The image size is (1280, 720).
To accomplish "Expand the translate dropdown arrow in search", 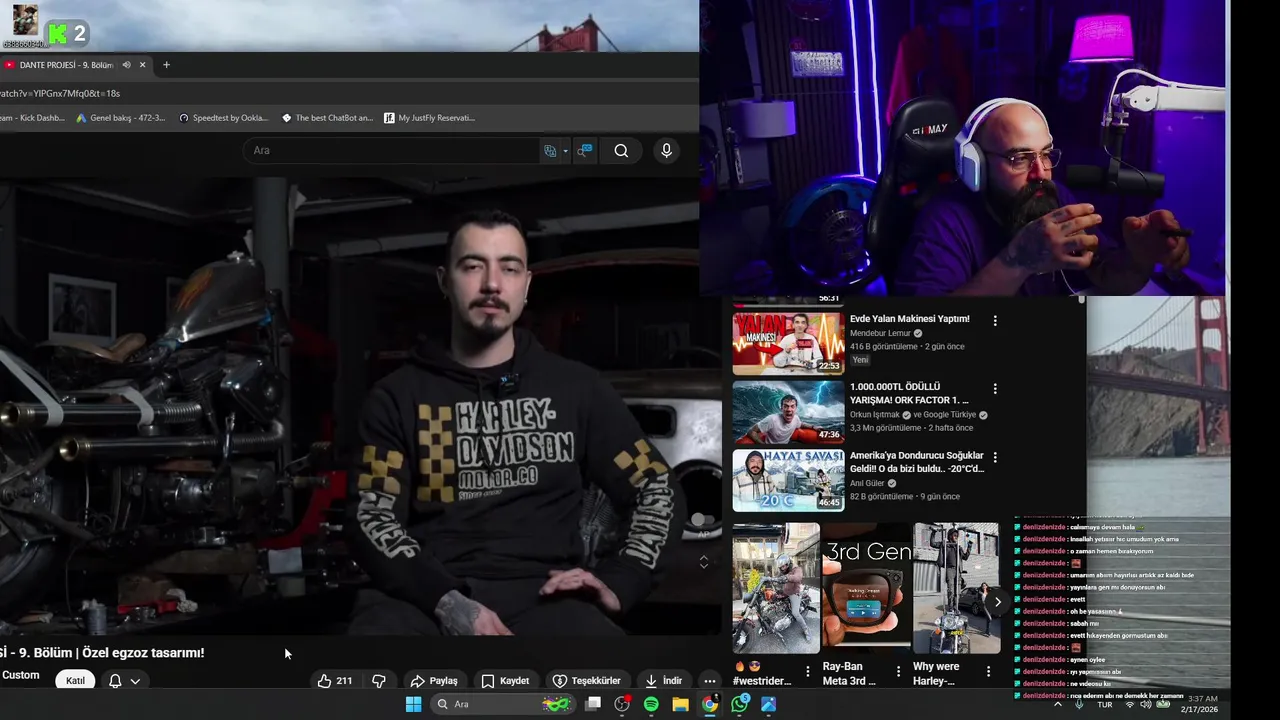I will click(x=565, y=151).
